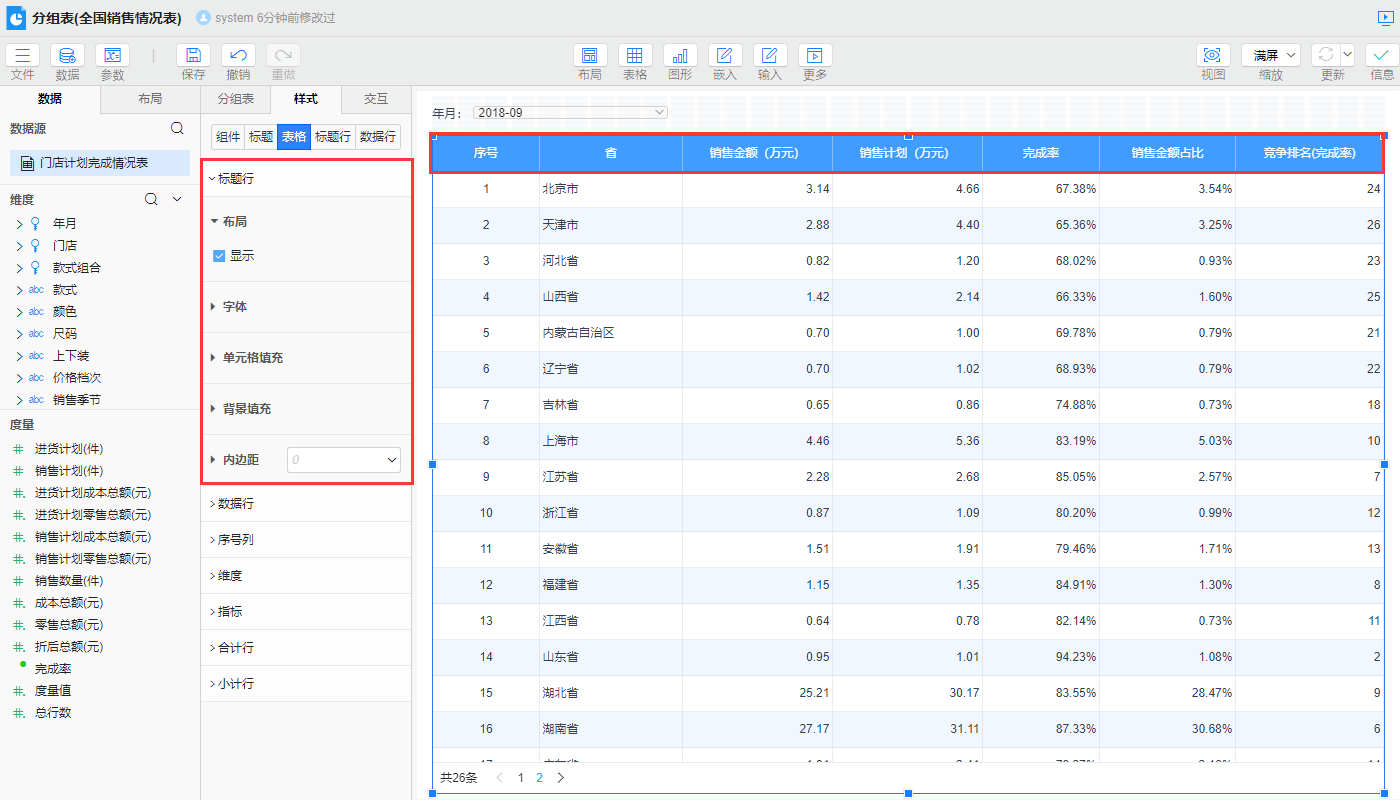Click the View (视图) icon
This screenshot has width=1400, height=800.
pyautogui.click(x=1213, y=56)
